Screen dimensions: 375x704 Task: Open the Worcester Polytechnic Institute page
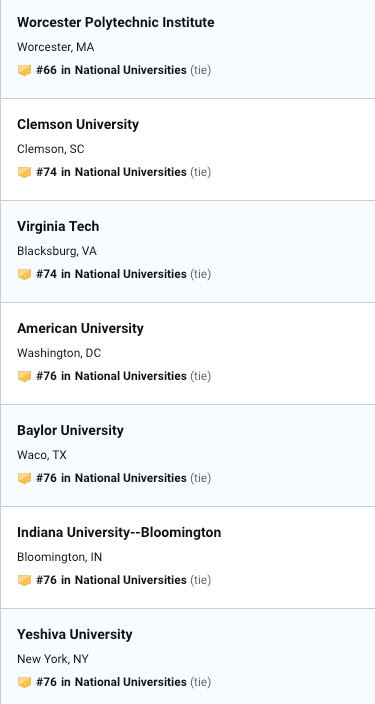click(x=115, y=22)
